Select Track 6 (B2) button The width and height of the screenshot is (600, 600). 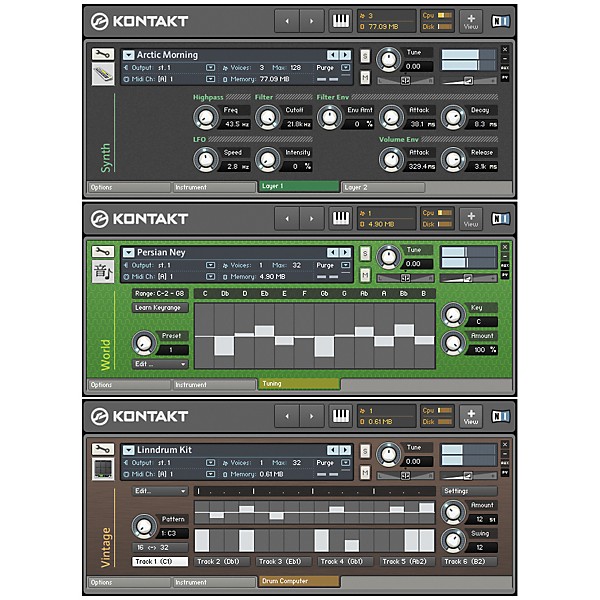point(470,561)
